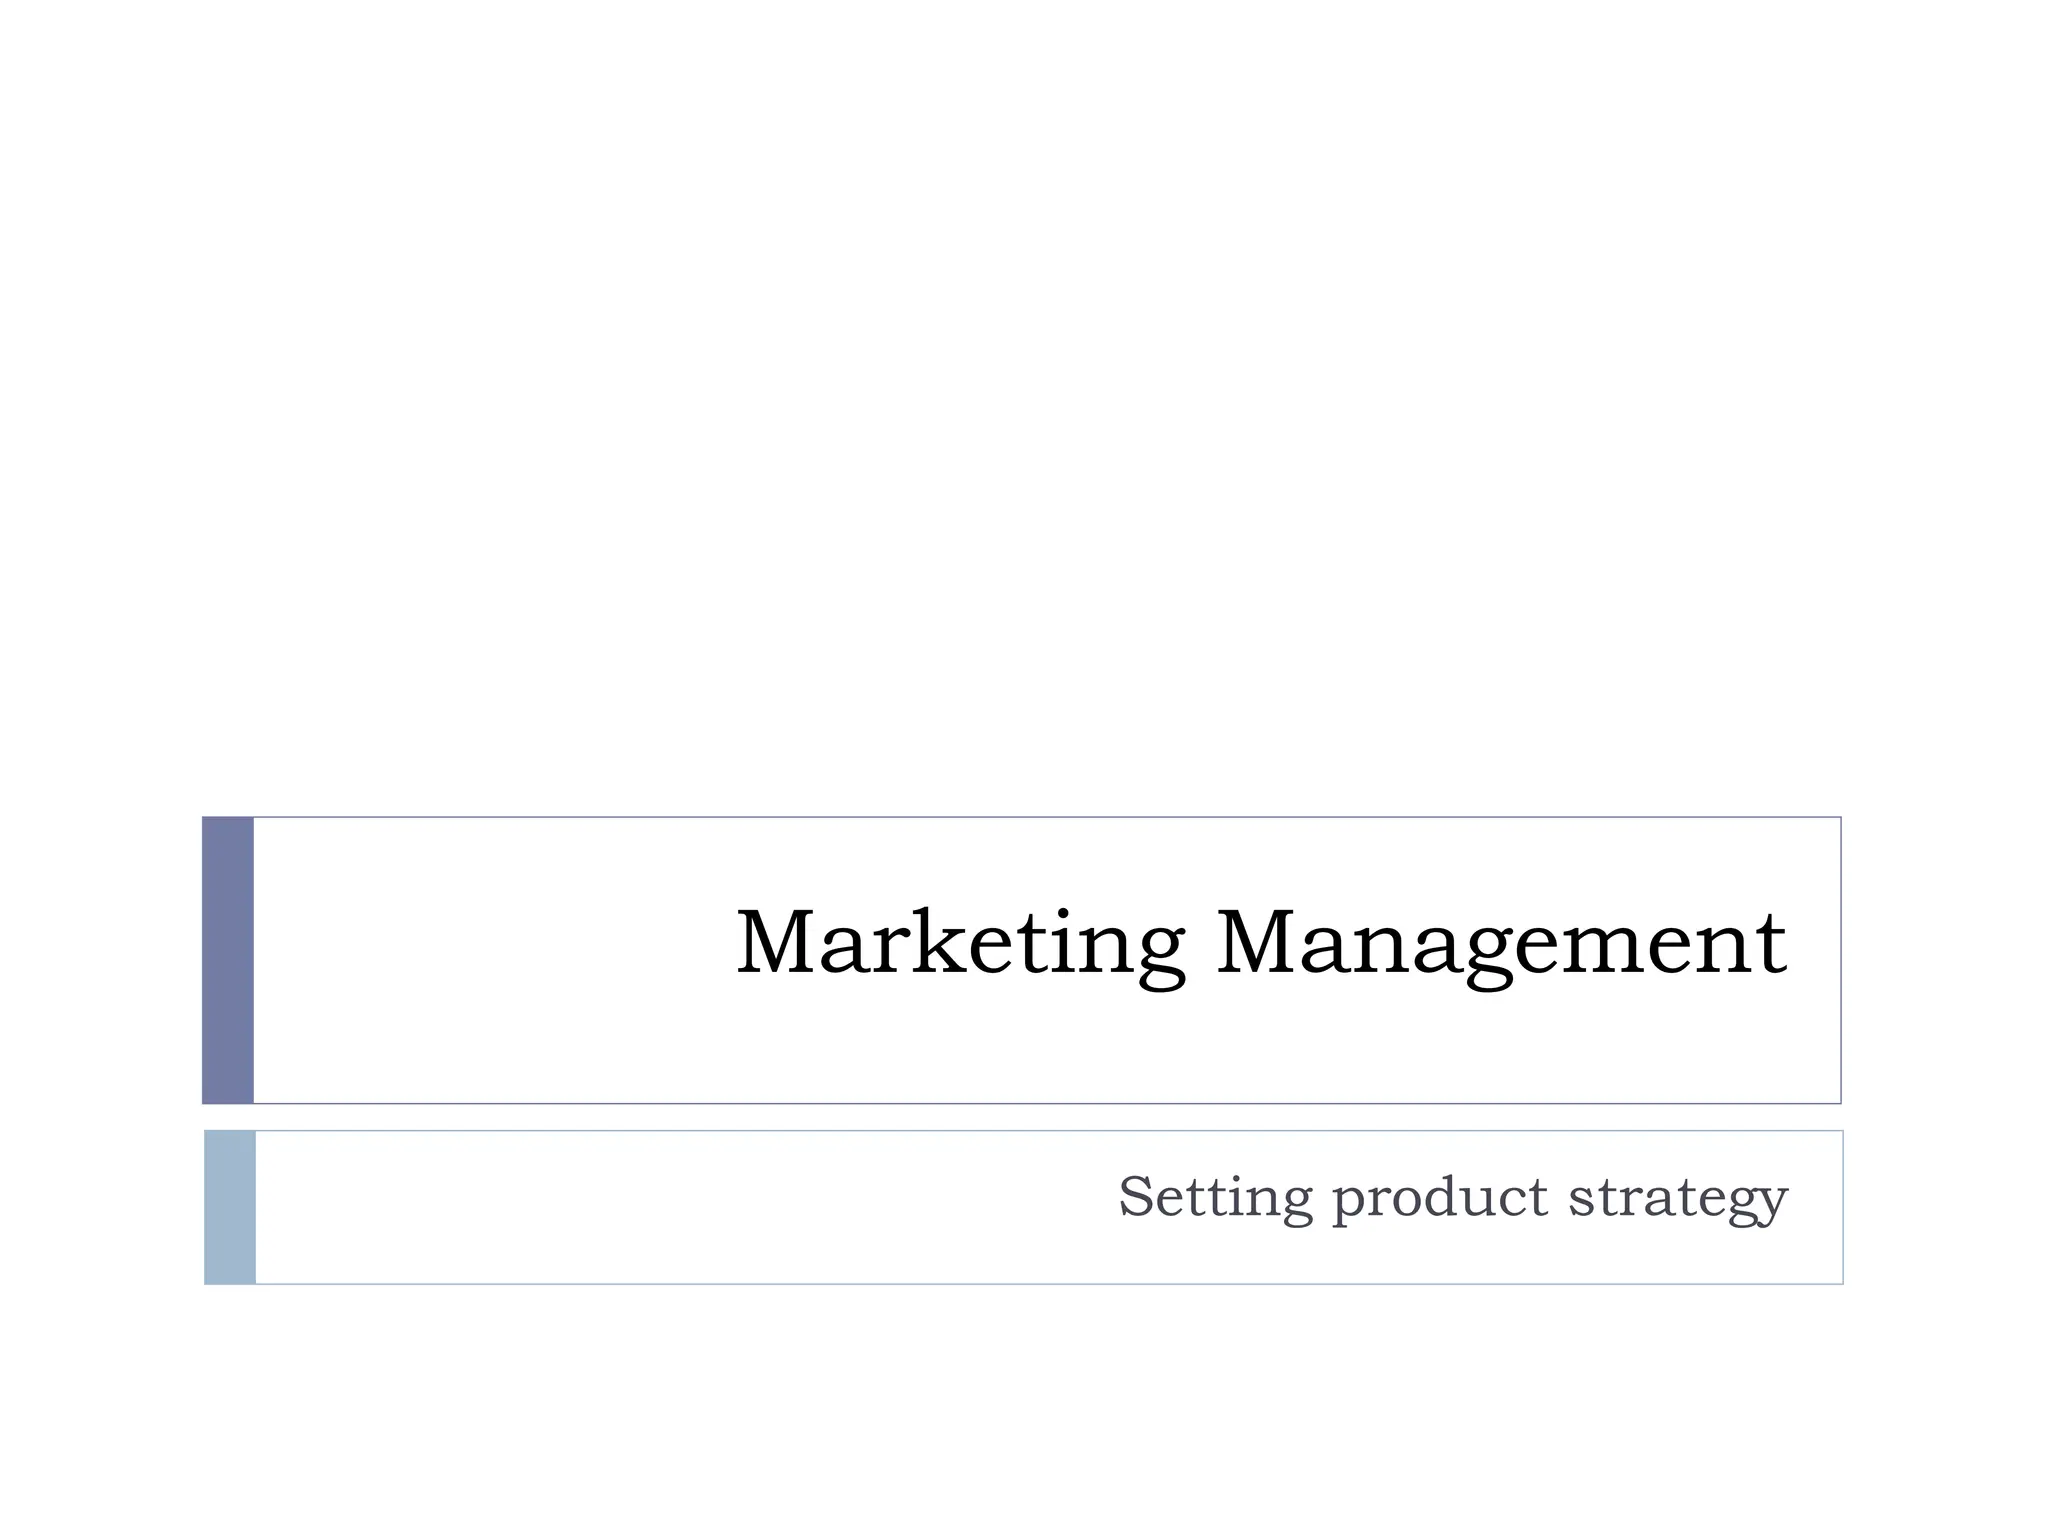Click the word "Management" in the title
Image resolution: width=2048 pixels, height=1536 pixels.
[1500, 943]
